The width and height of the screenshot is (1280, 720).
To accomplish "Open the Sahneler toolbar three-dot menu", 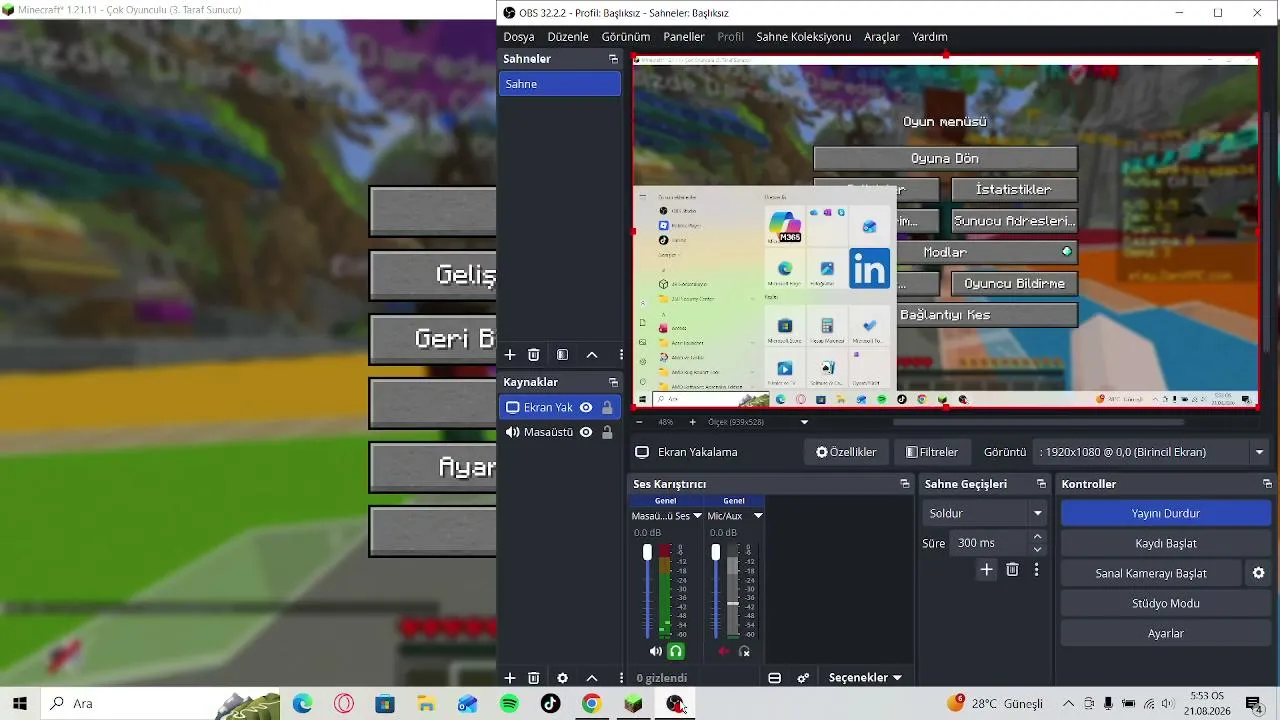I will [621, 355].
